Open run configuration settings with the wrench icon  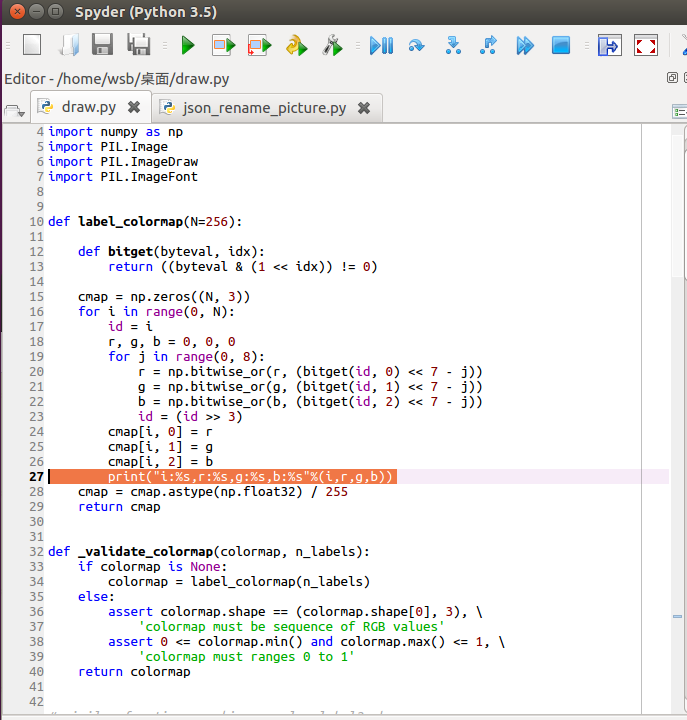[x=332, y=45]
